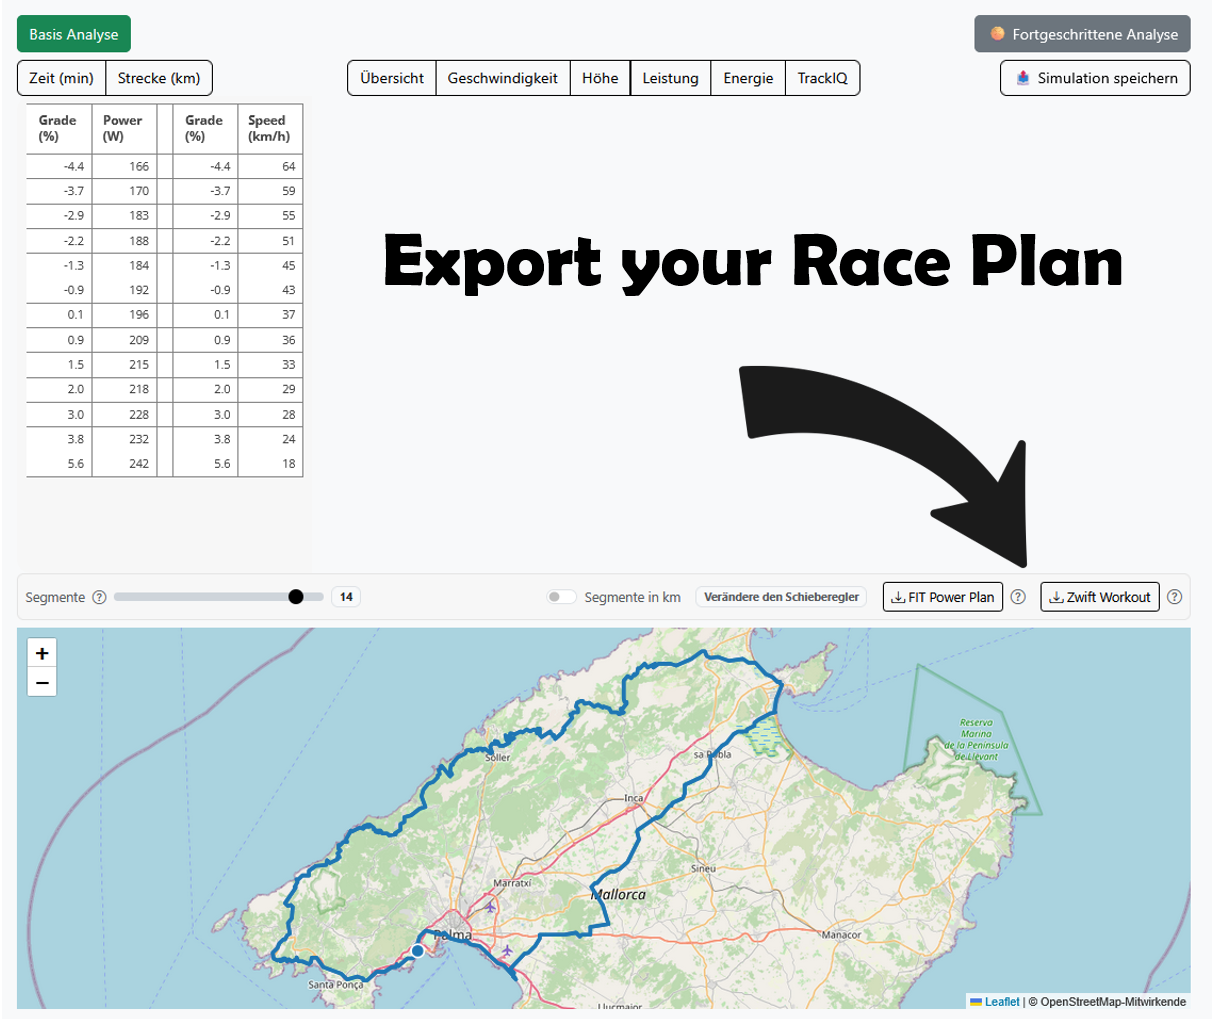
Task: Show the Leistung tab
Action: (x=670, y=78)
